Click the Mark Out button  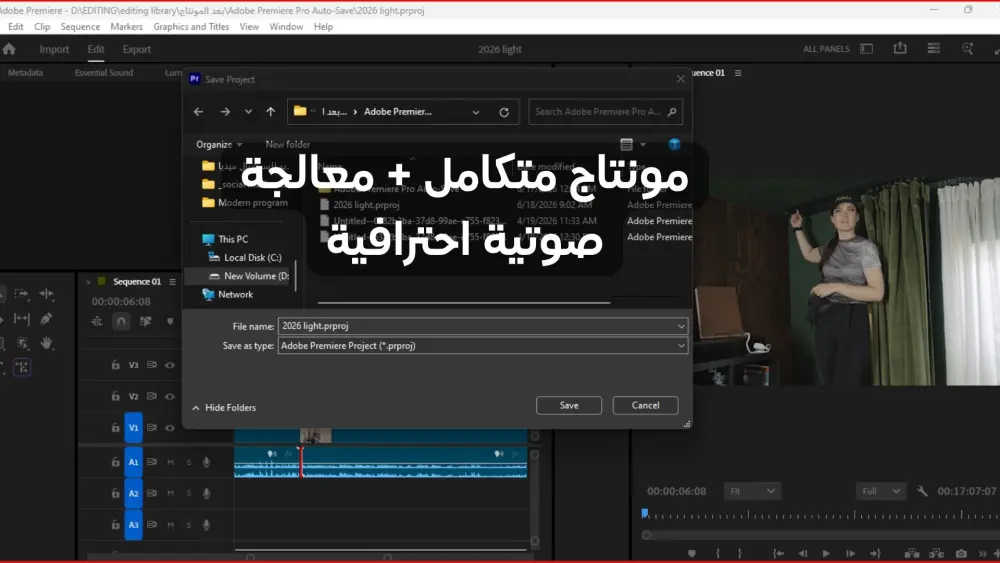pos(740,553)
